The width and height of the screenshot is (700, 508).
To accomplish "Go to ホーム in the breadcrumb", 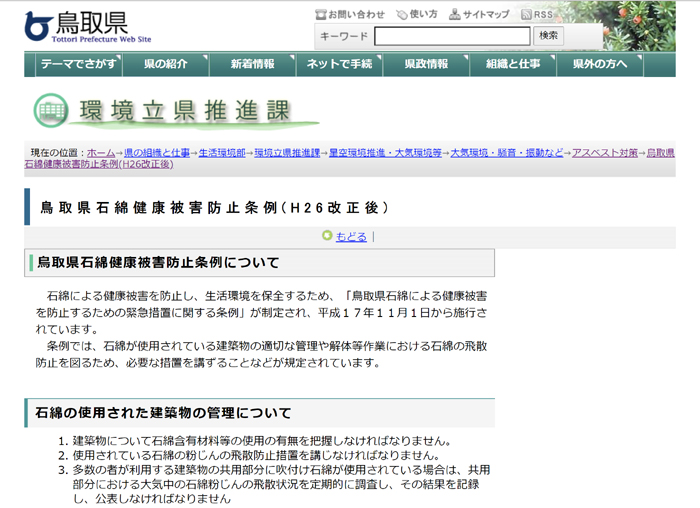I will click(x=101, y=153).
